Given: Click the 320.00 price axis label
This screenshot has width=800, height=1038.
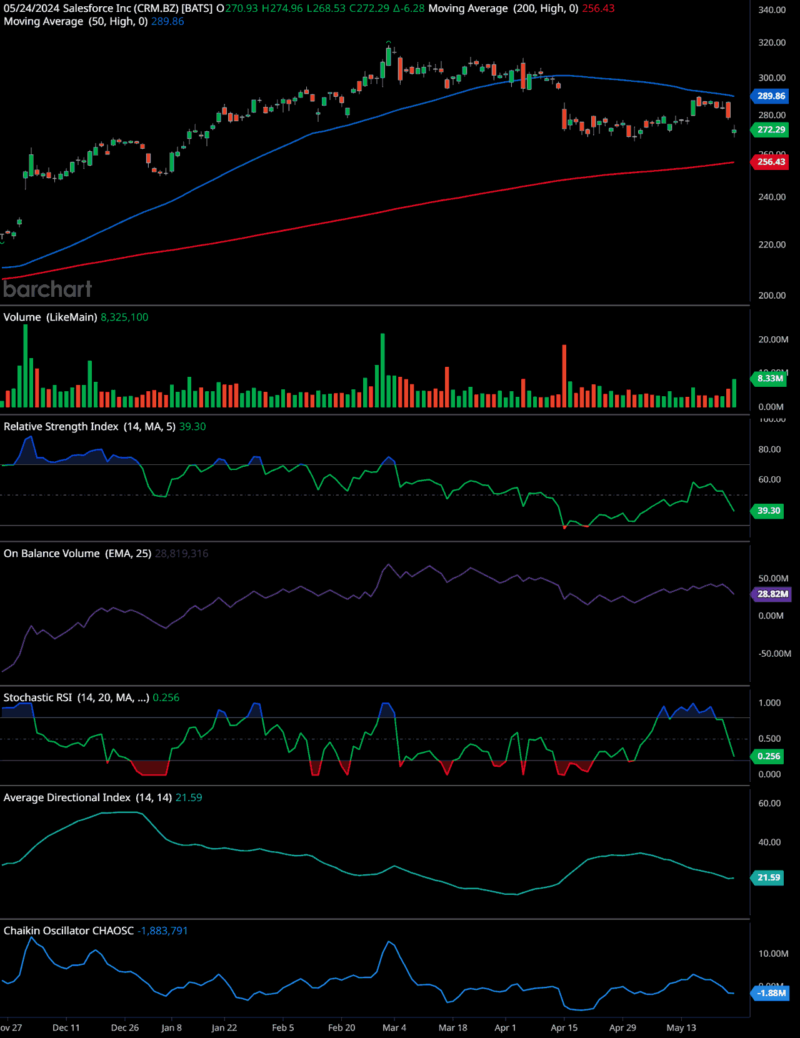Looking at the screenshot, I should coord(772,42).
